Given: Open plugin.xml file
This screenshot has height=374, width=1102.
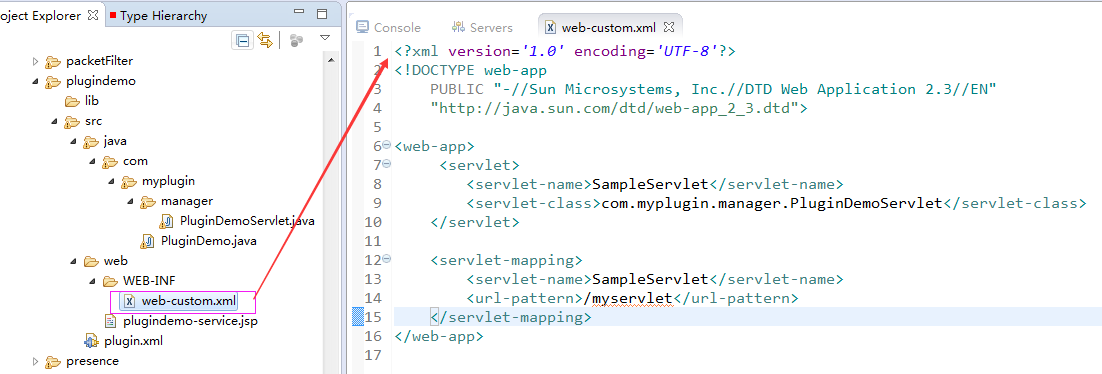Looking at the screenshot, I should pos(134,342).
